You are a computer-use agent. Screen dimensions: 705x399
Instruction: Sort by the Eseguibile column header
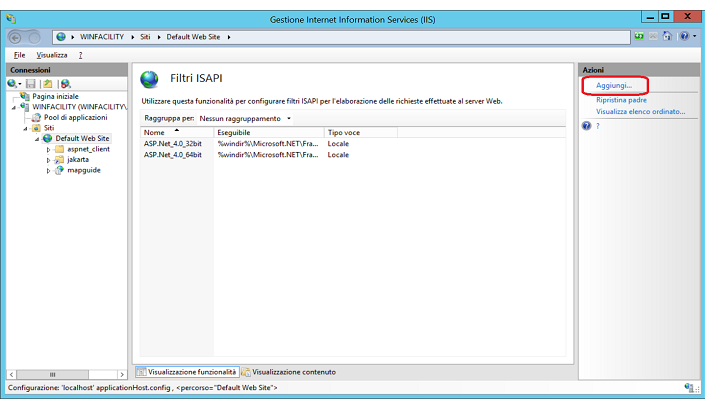pos(269,133)
